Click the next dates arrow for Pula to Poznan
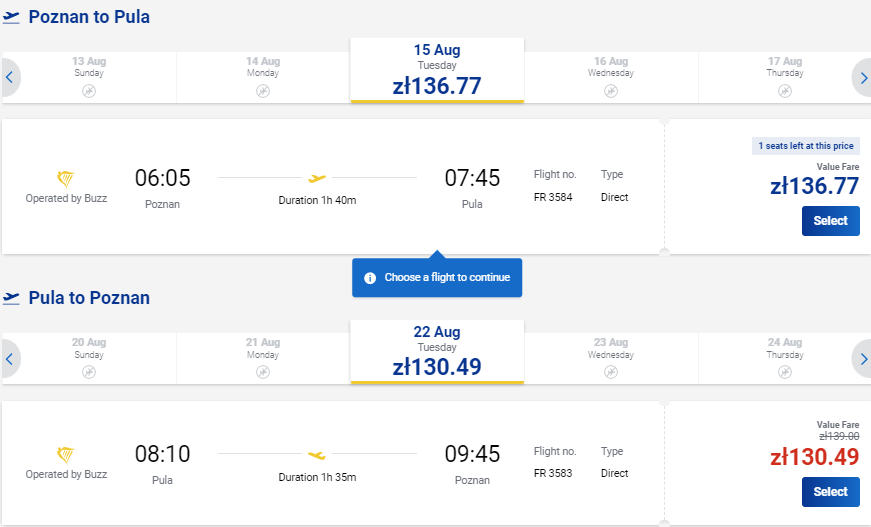Viewport: 871px width, 527px height. [863, 359]
